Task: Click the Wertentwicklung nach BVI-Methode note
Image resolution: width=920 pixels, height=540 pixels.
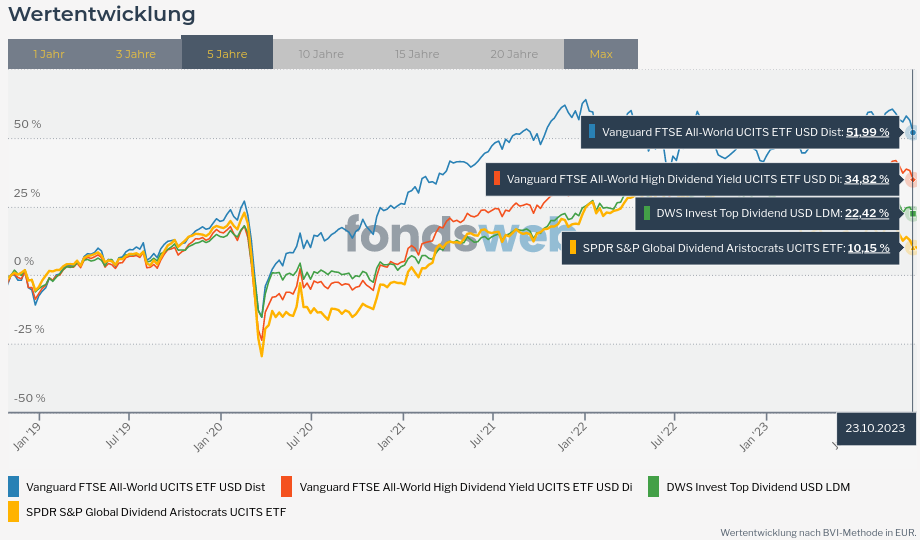Action: pos(818,532)
